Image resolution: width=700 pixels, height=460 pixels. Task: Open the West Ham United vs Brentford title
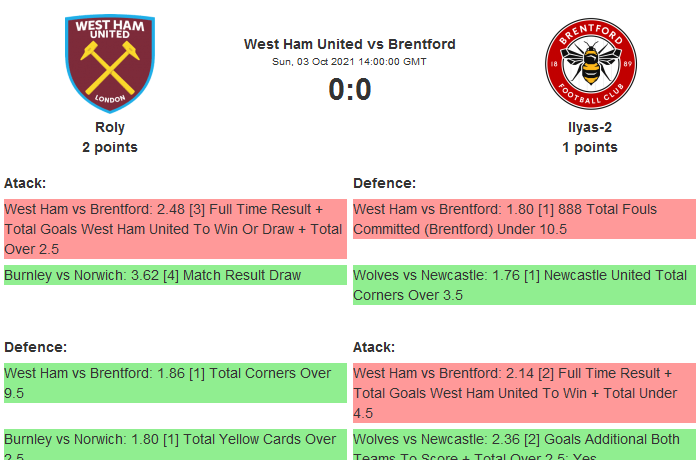point(349,44)
